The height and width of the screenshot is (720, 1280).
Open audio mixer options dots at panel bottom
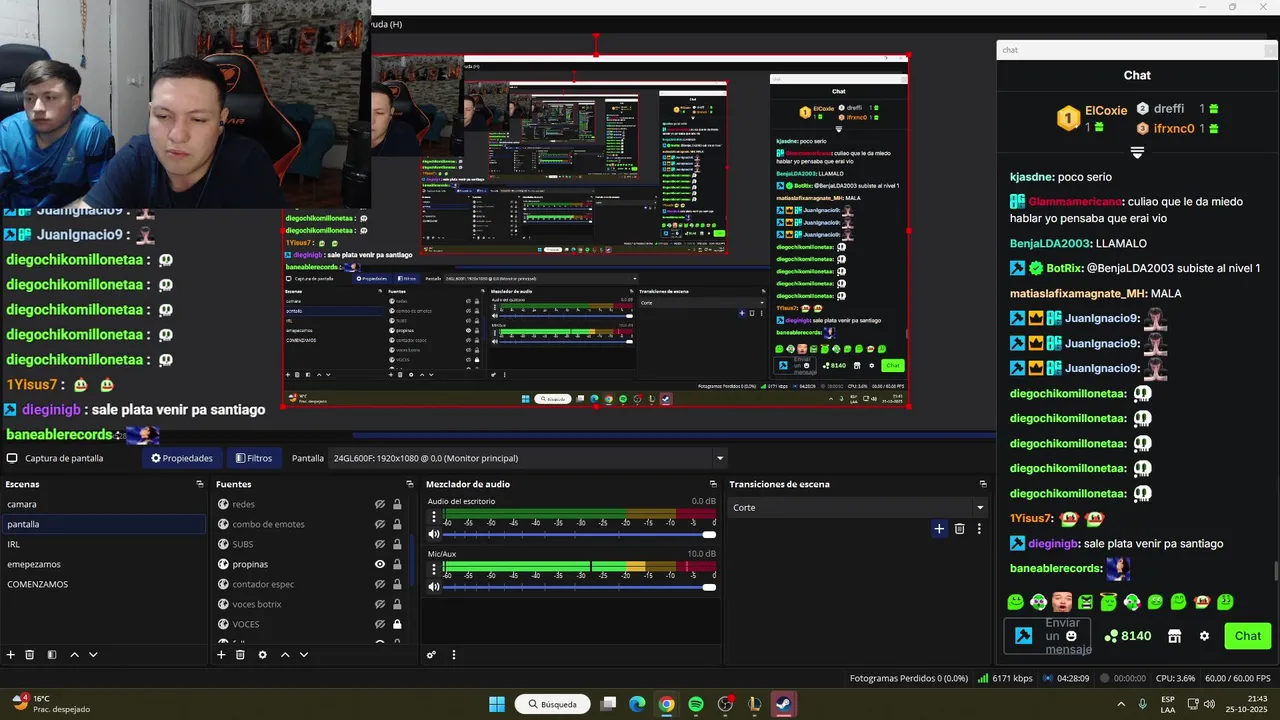click(453, 655)
